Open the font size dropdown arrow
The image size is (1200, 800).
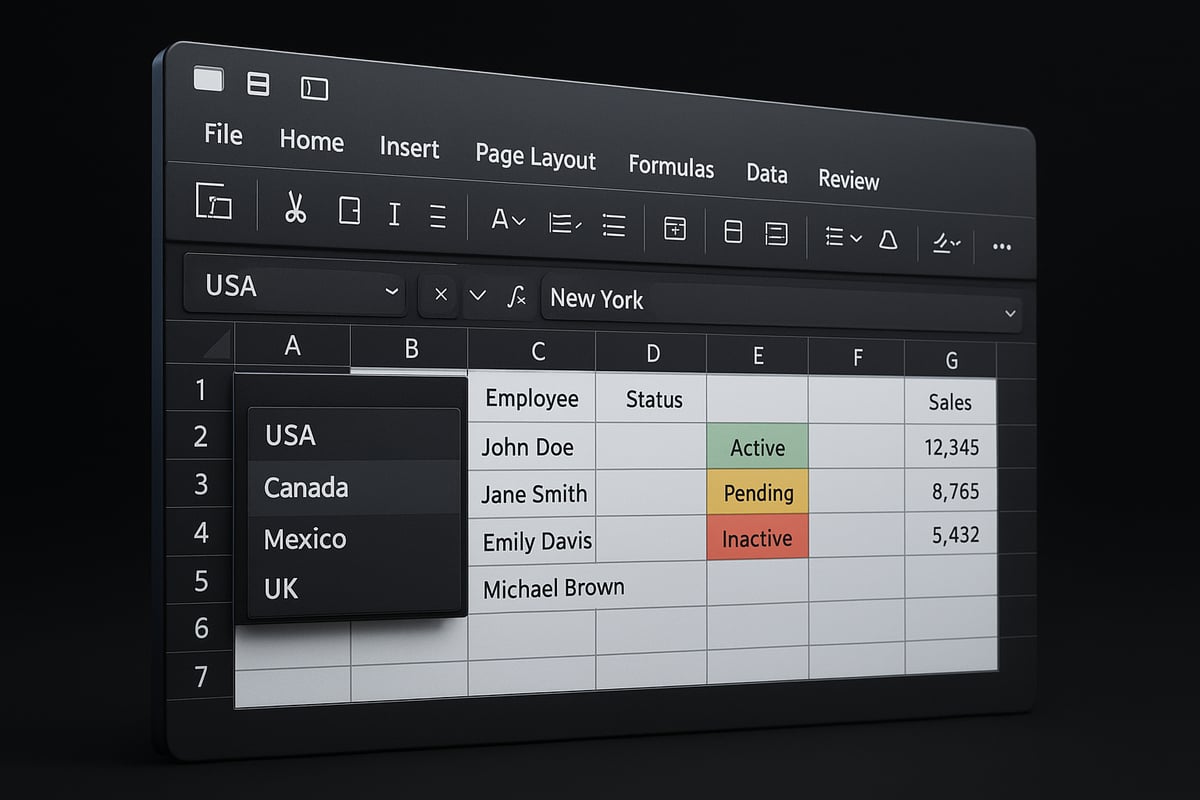[515, 222]
